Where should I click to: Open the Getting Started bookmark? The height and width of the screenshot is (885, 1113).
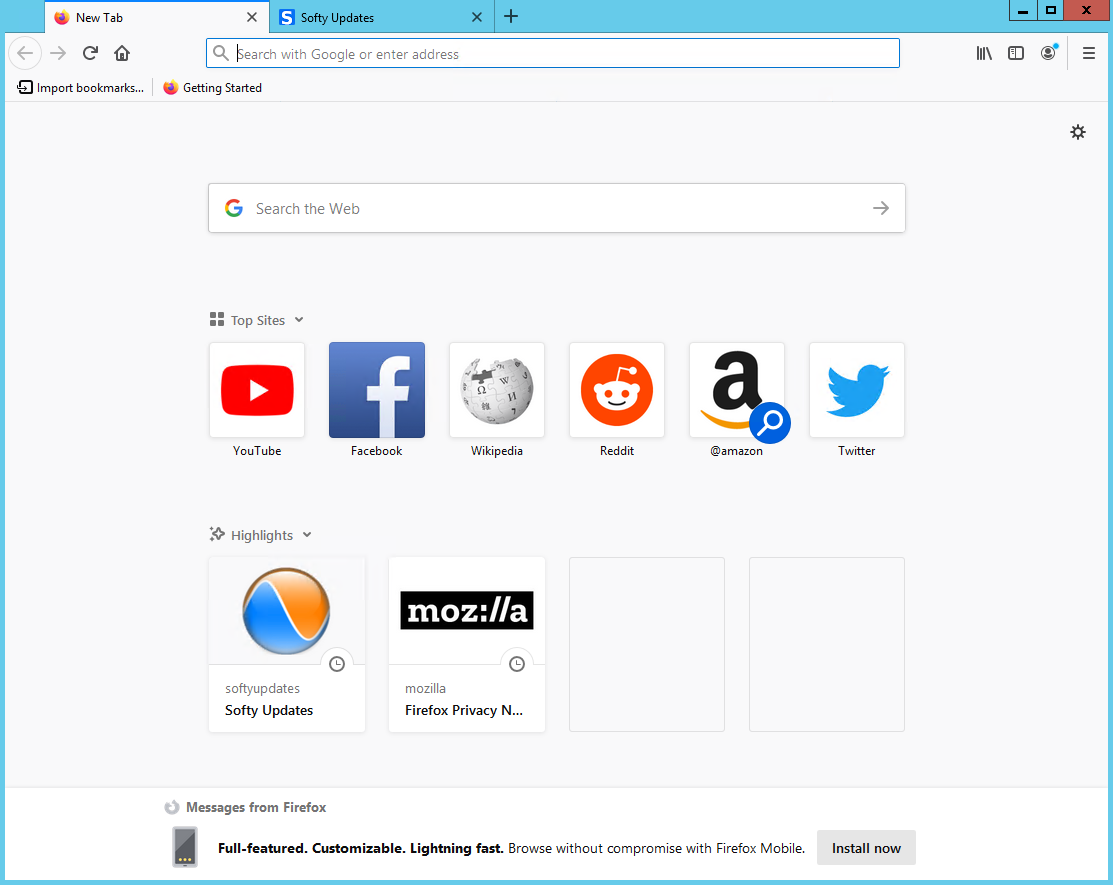tap(212, 87)
